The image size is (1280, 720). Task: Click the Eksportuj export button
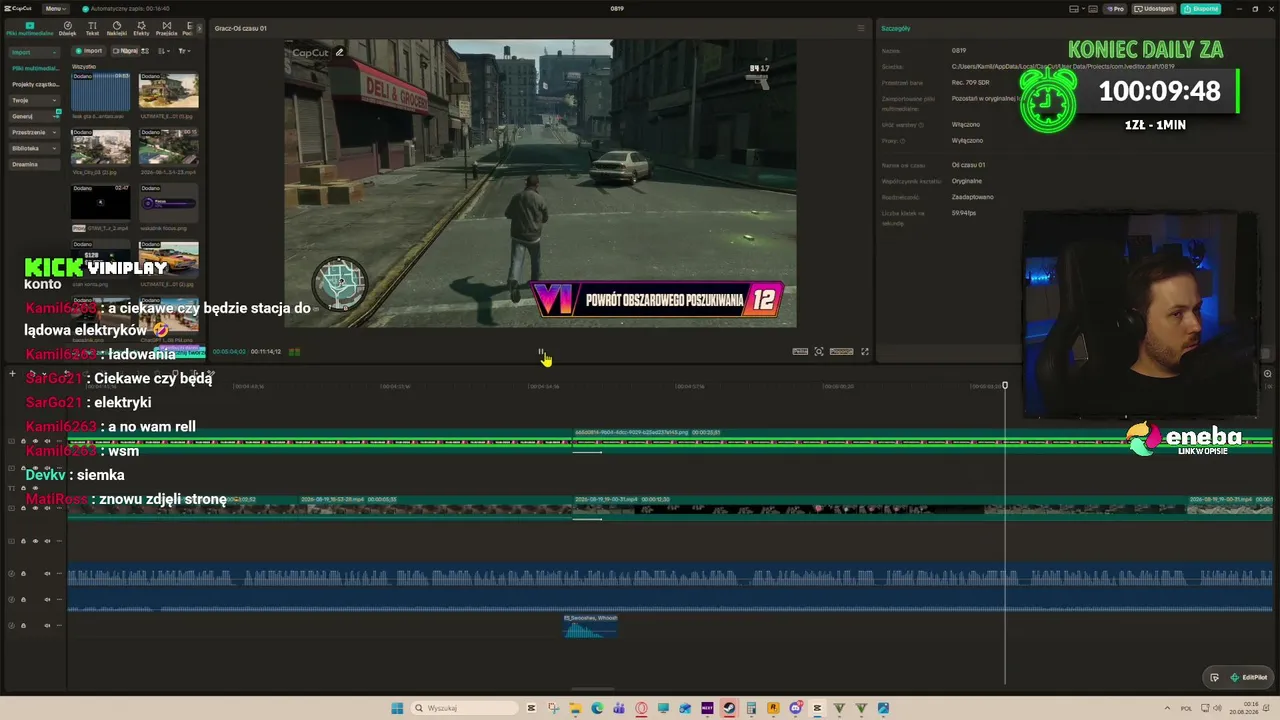pyautogui.click(x=1201, y=9)
